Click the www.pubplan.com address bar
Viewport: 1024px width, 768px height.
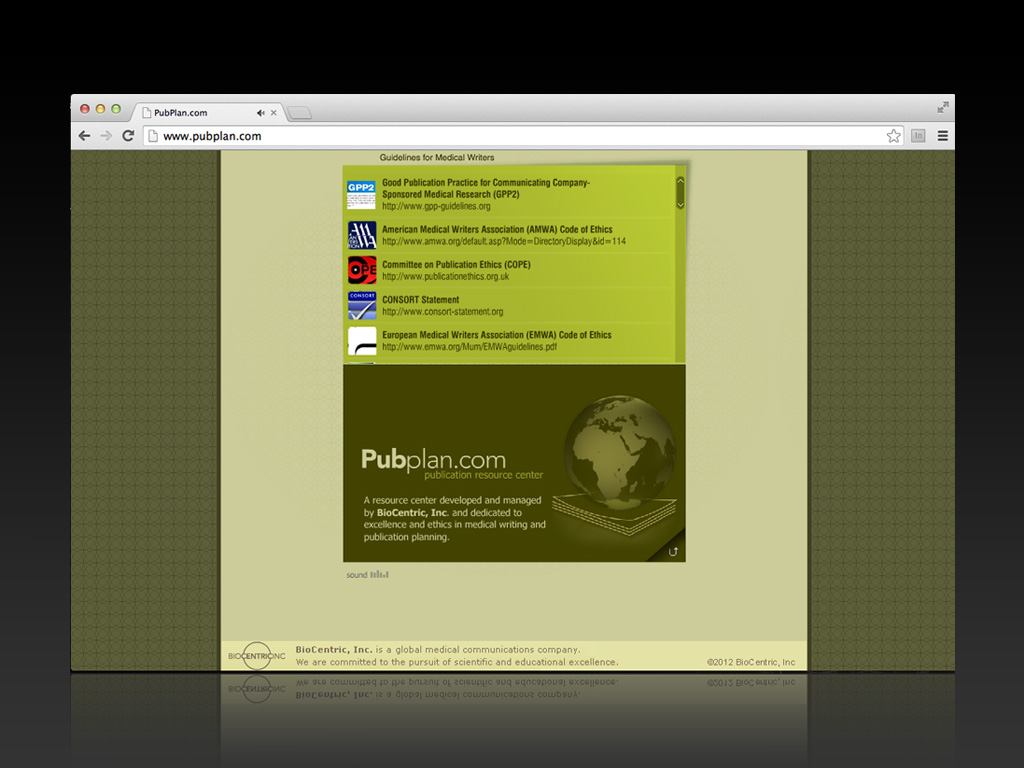(522, 136)
